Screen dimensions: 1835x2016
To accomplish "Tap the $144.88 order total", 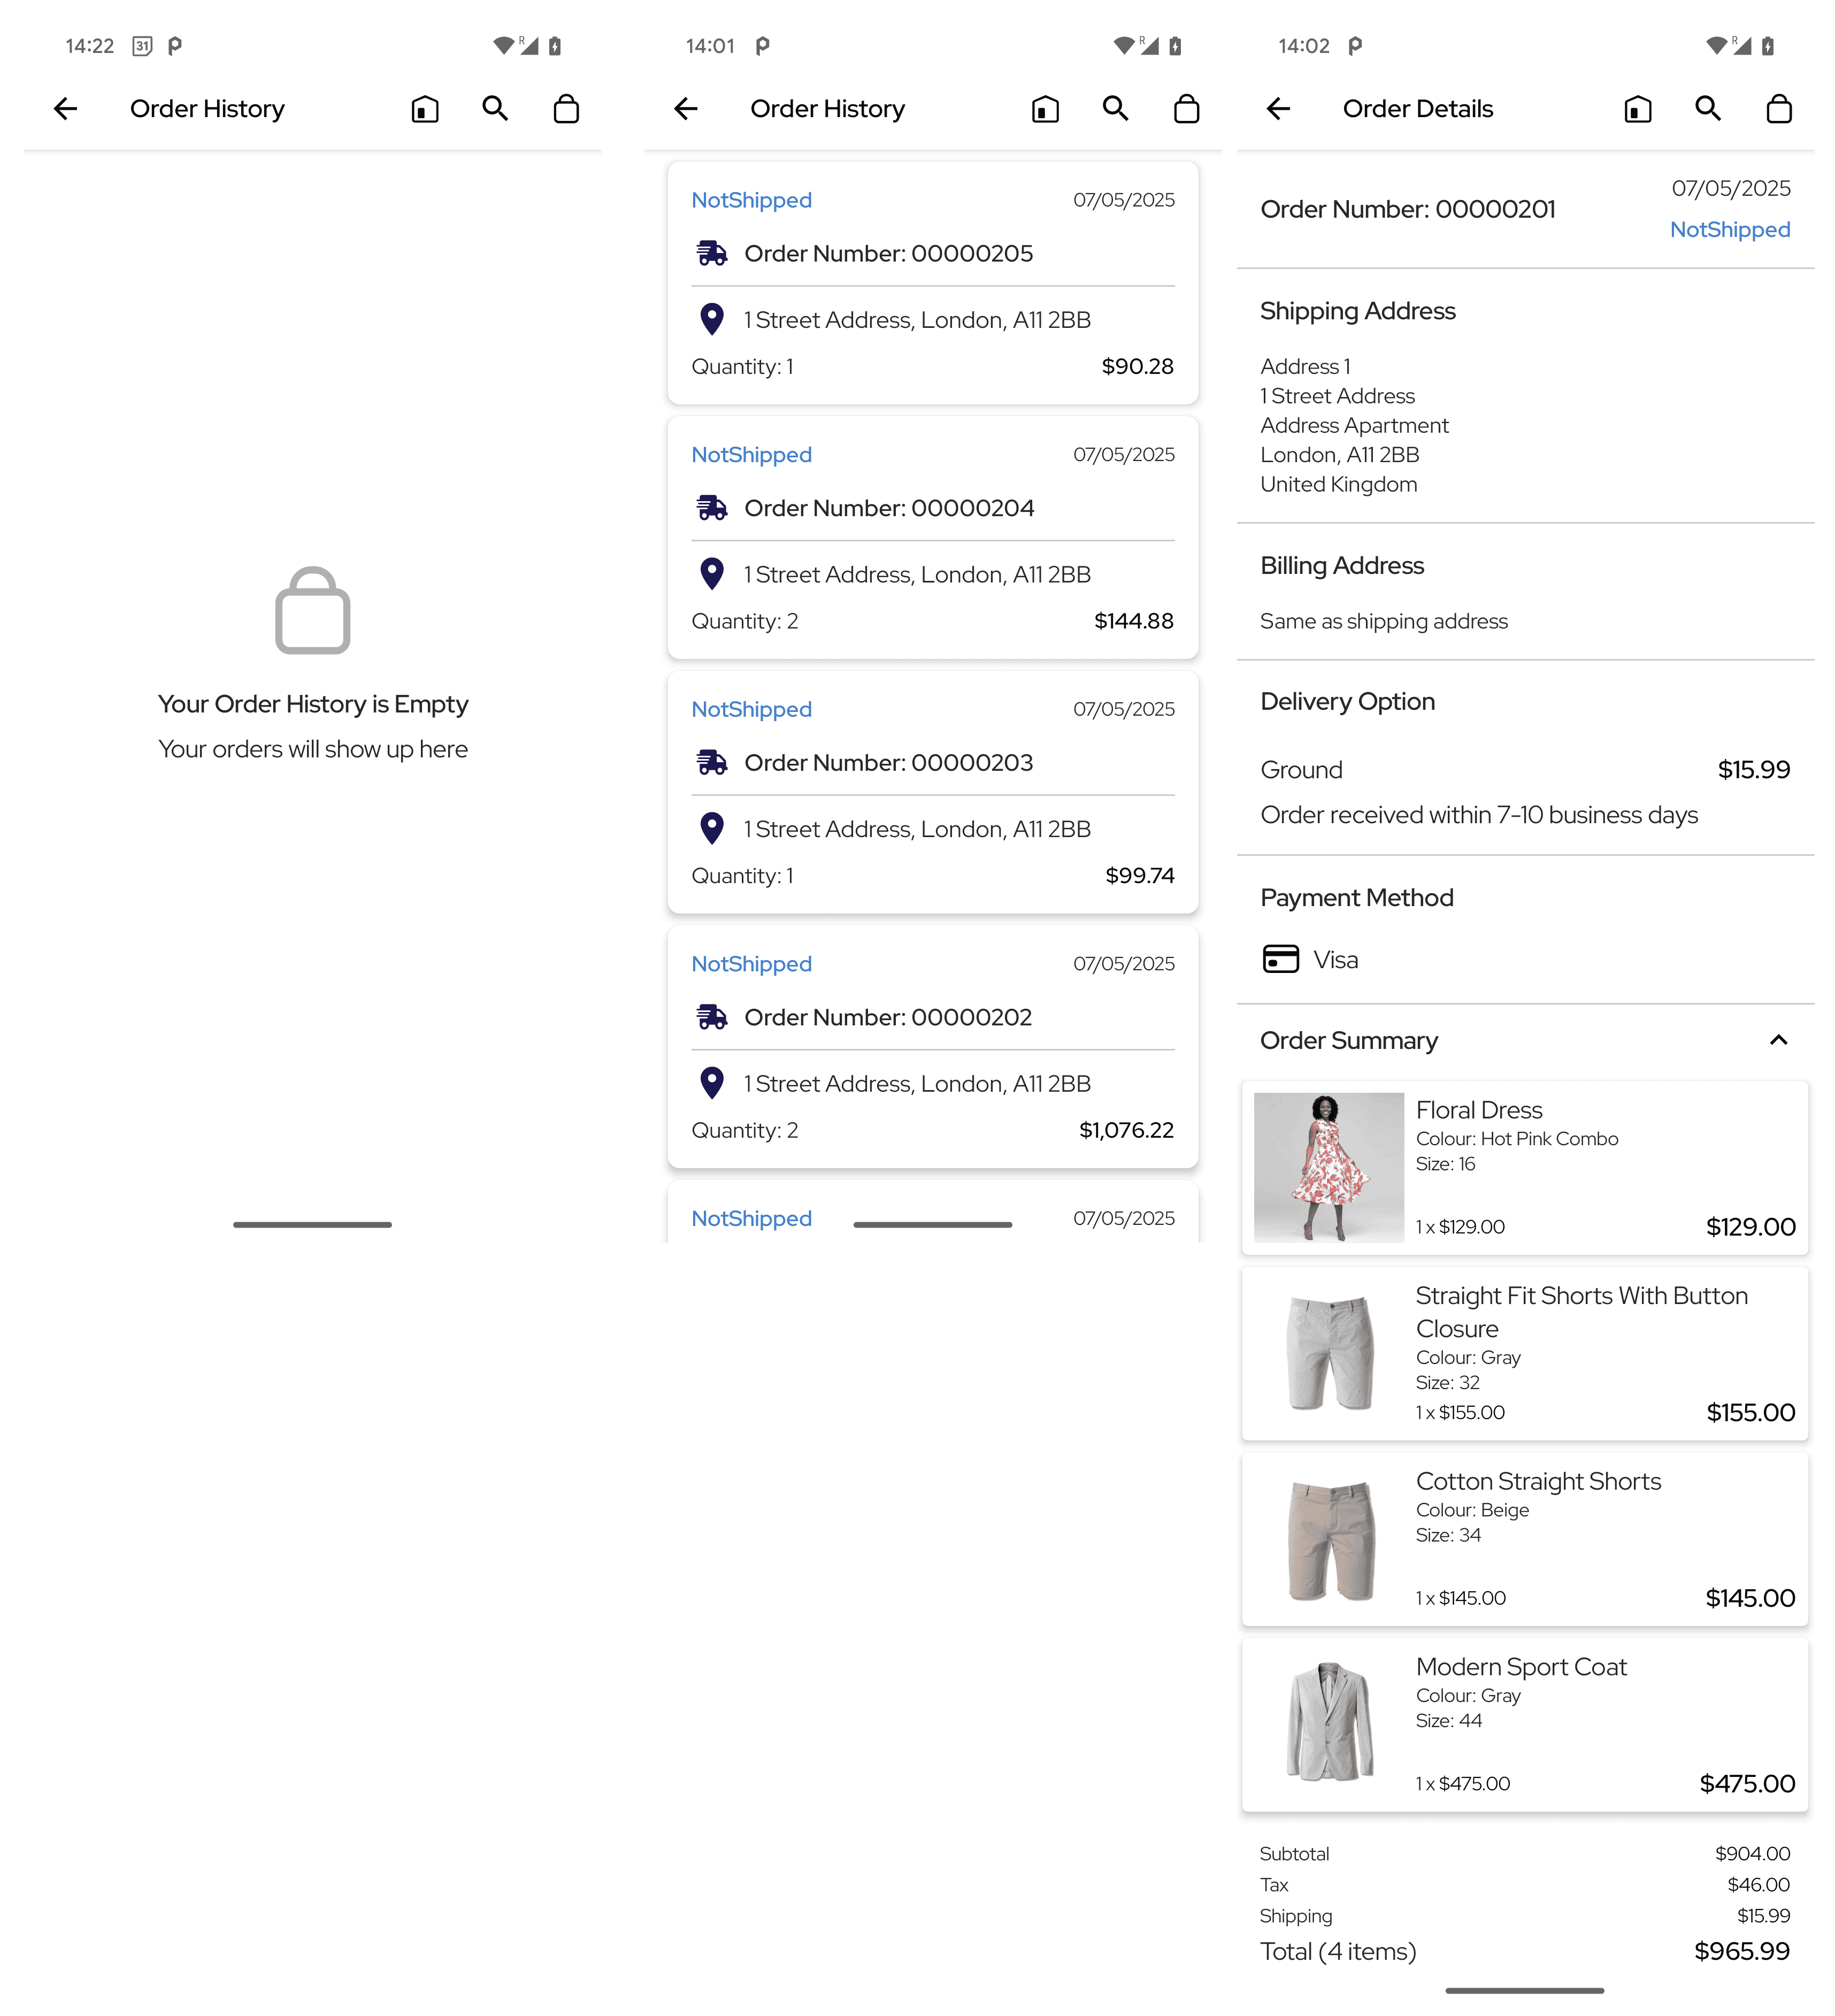I will coord(1133,621).
